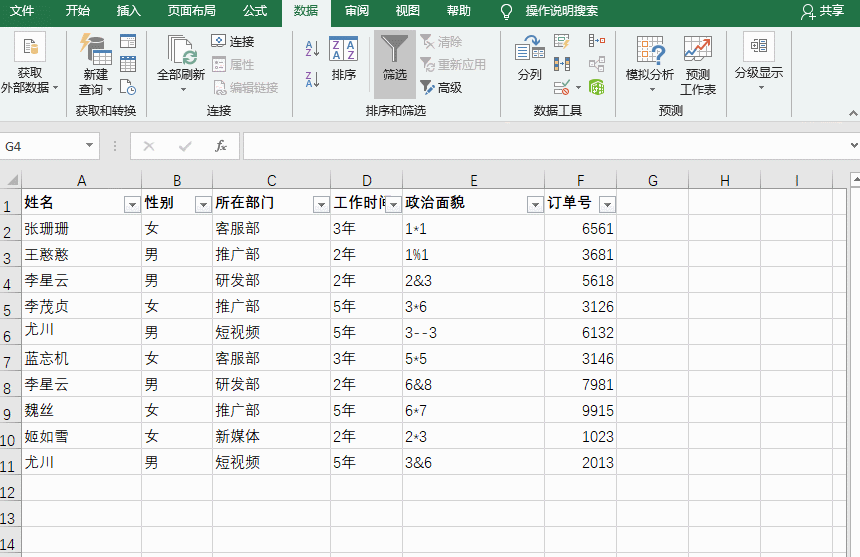860x557 pixels.
Task: Open the 政治面貌 column filter dropdown
Action: tap(535, 204)
